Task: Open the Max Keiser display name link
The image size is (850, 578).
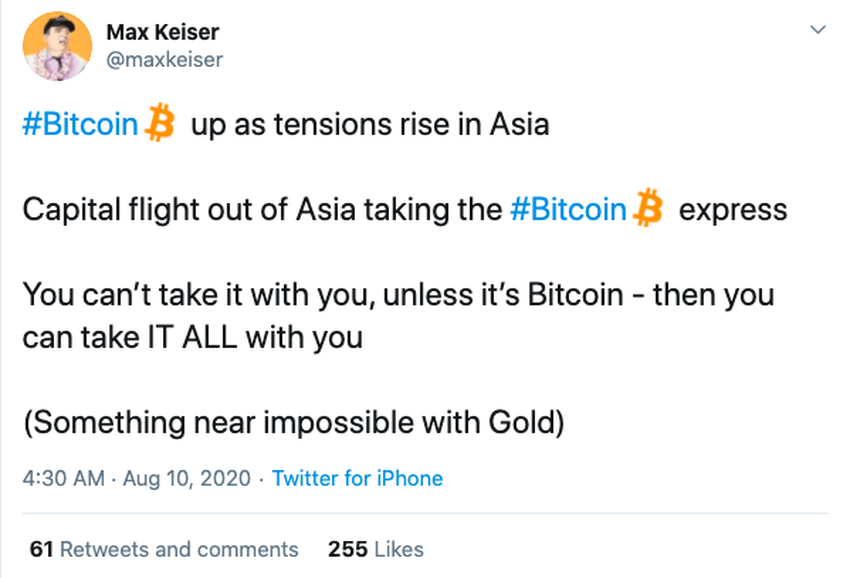Action: (x=163, y=32)
